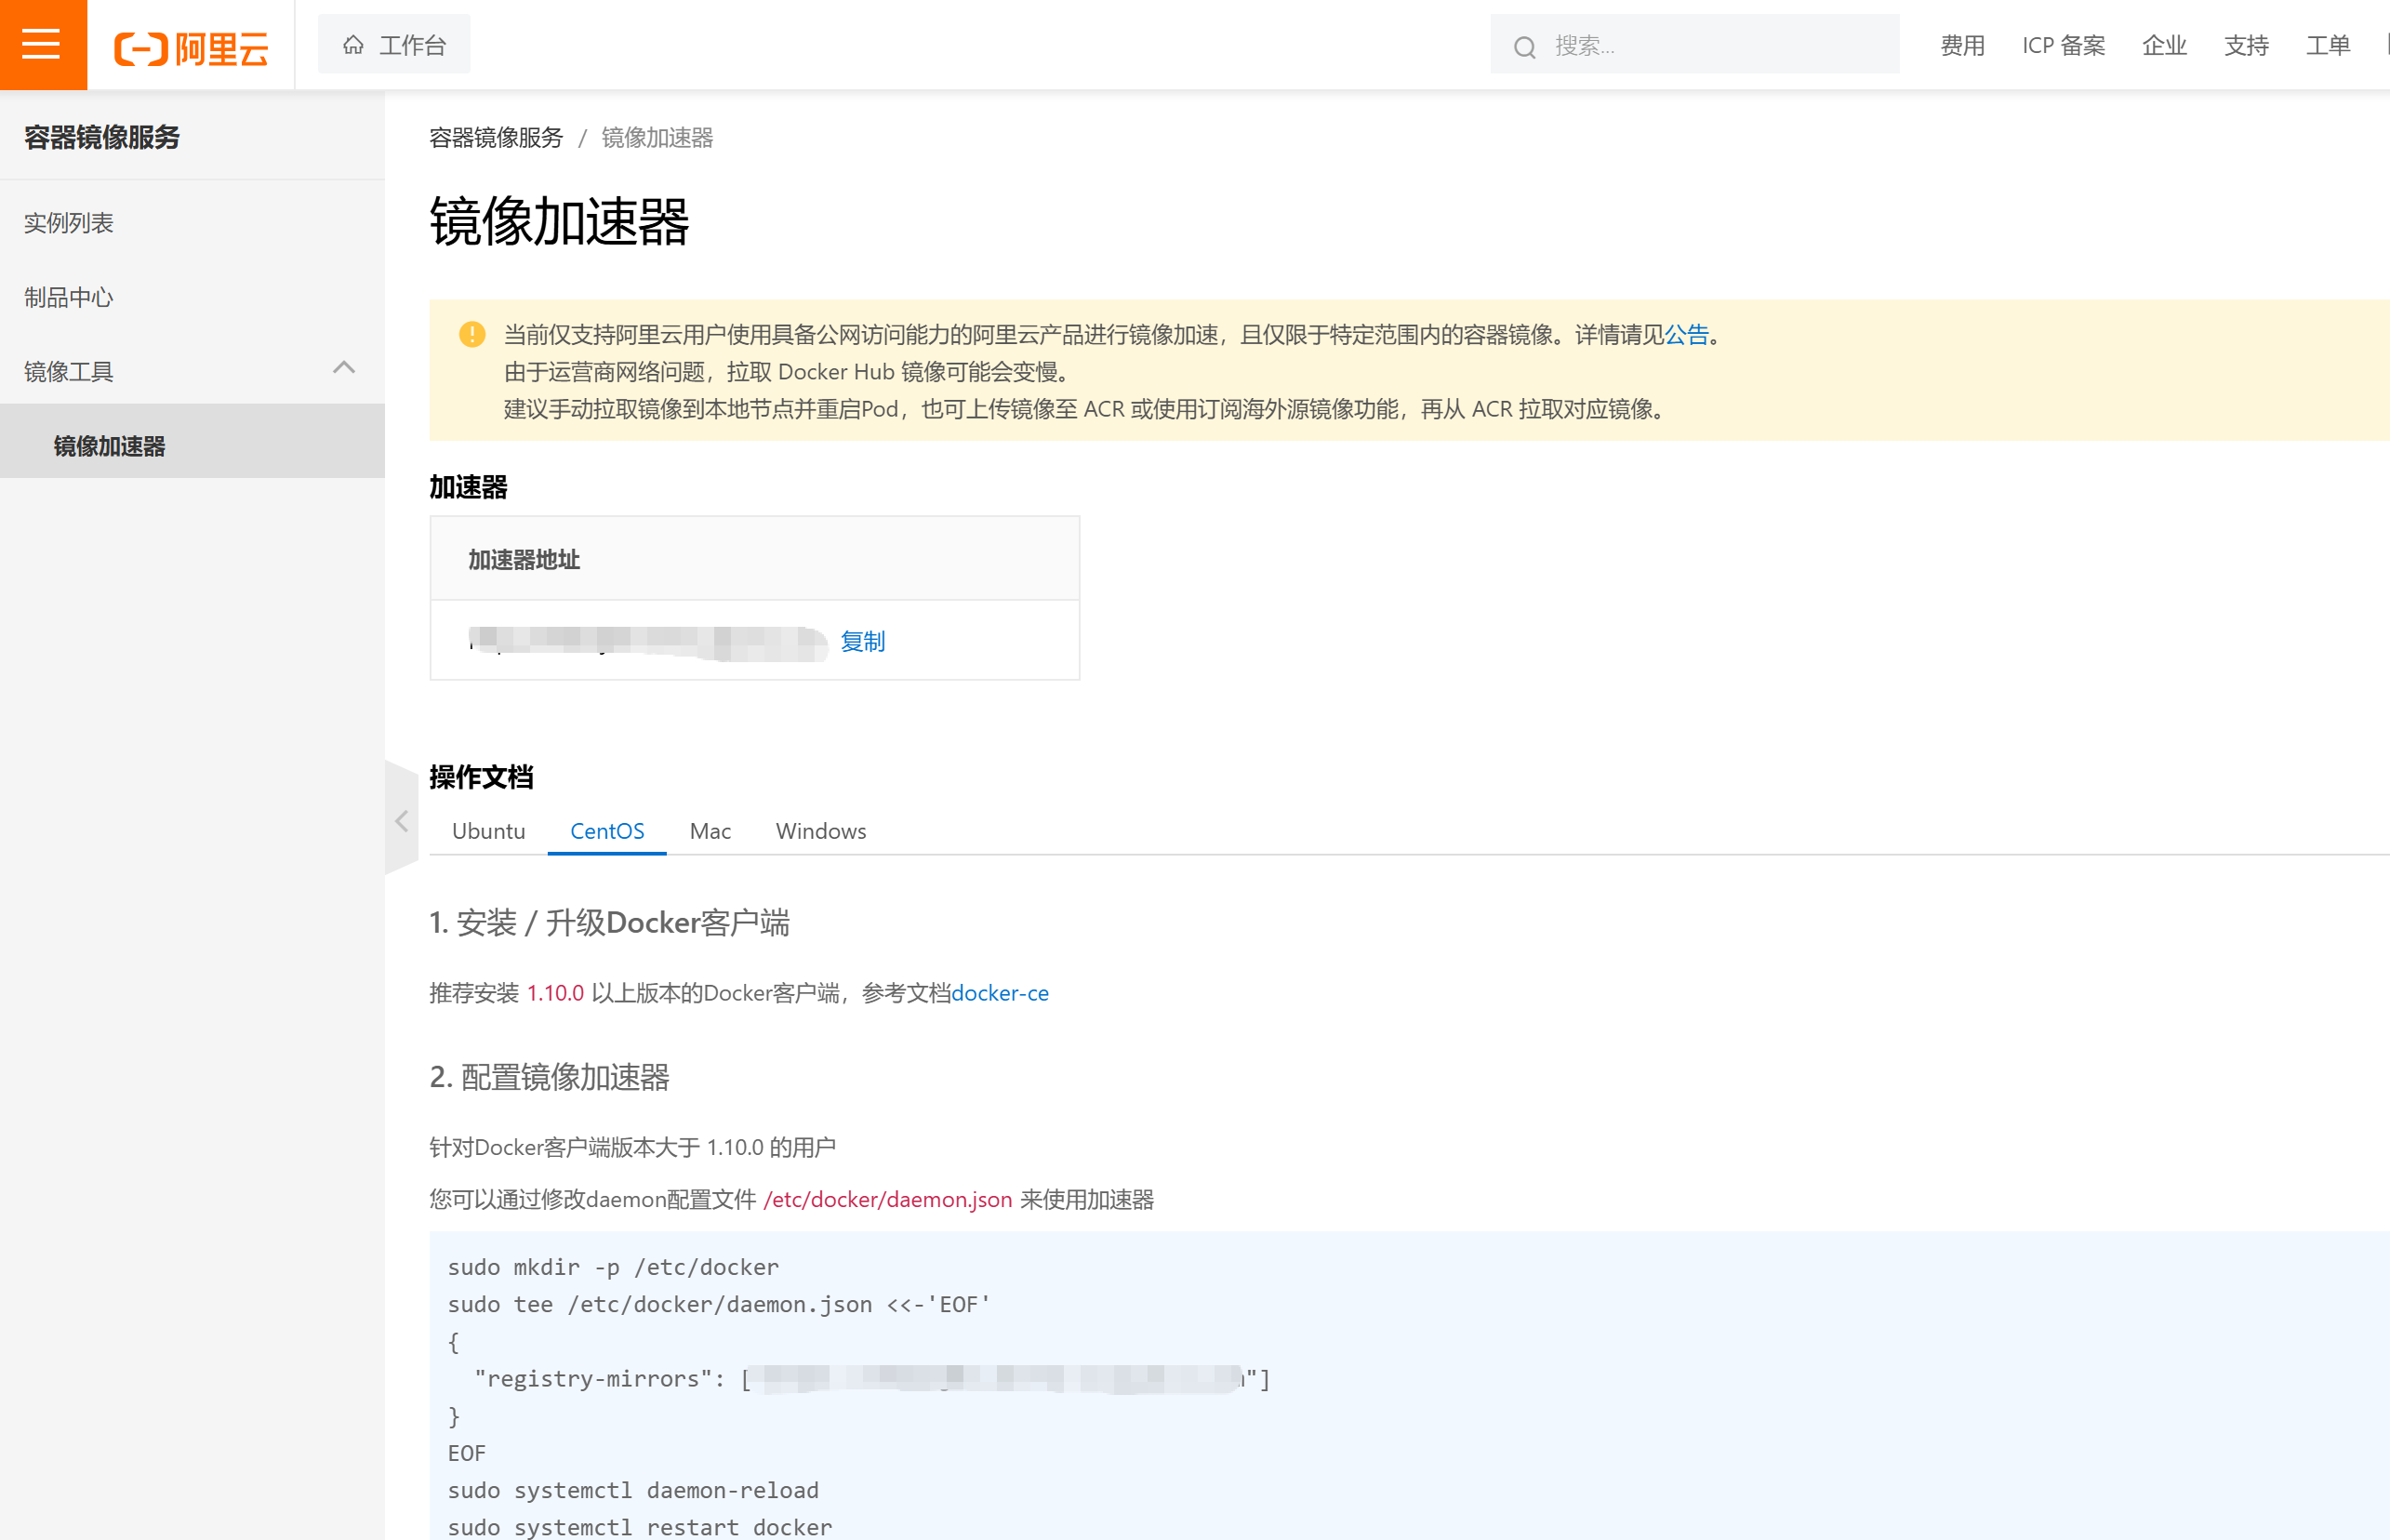Click the 加速器 section heading
Screen dimensions: 2390x1540
coord(468,487)
